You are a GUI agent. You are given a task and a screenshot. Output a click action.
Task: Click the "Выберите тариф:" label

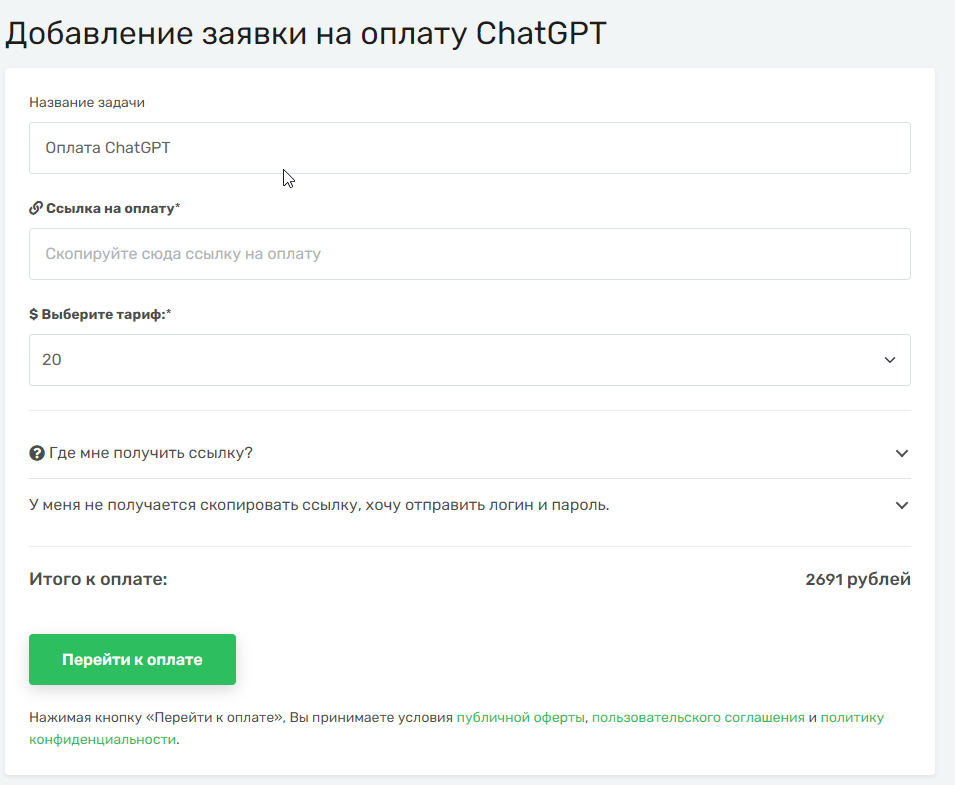pyautogui.click(x=104, y=314)
